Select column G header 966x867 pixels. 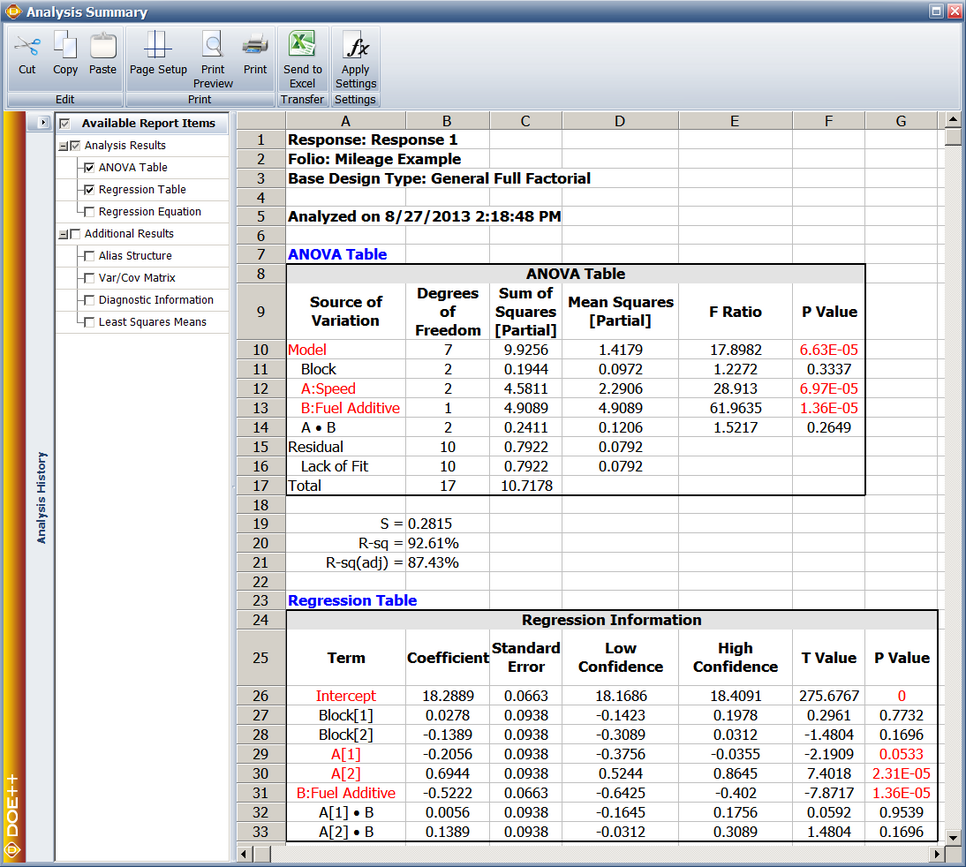901,121
